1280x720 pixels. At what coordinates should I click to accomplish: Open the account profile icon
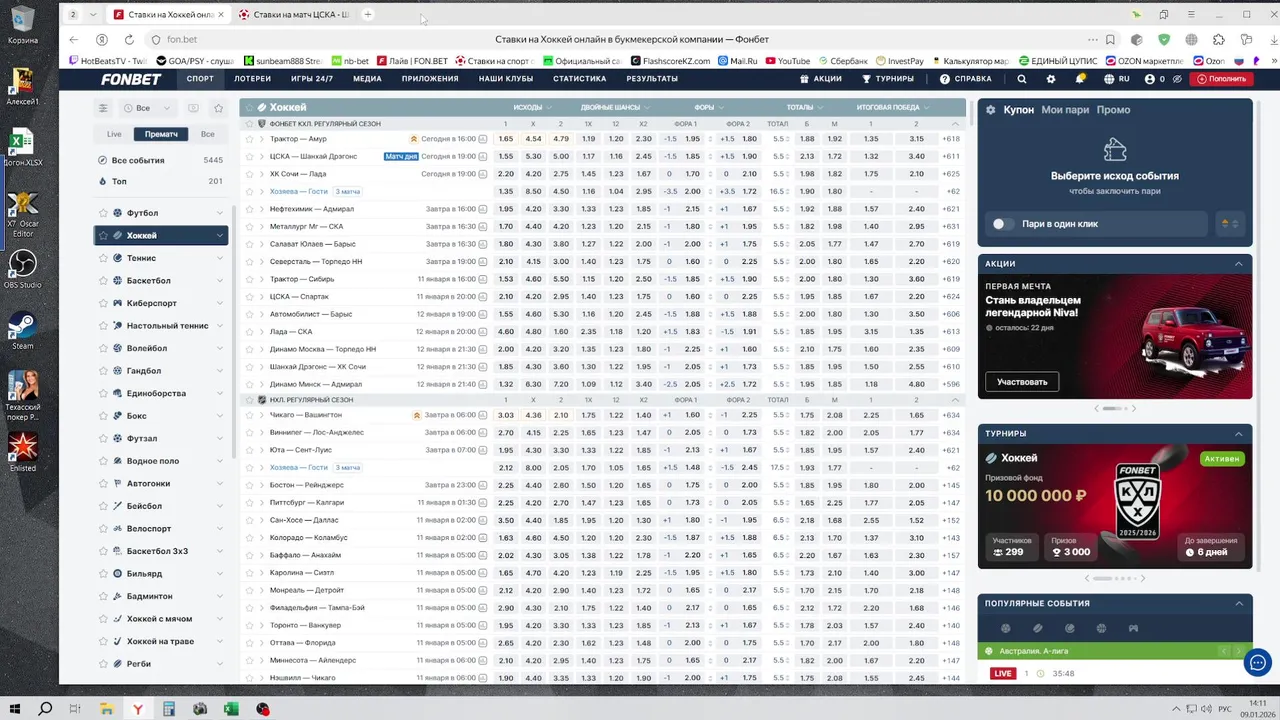(1150, 79)
